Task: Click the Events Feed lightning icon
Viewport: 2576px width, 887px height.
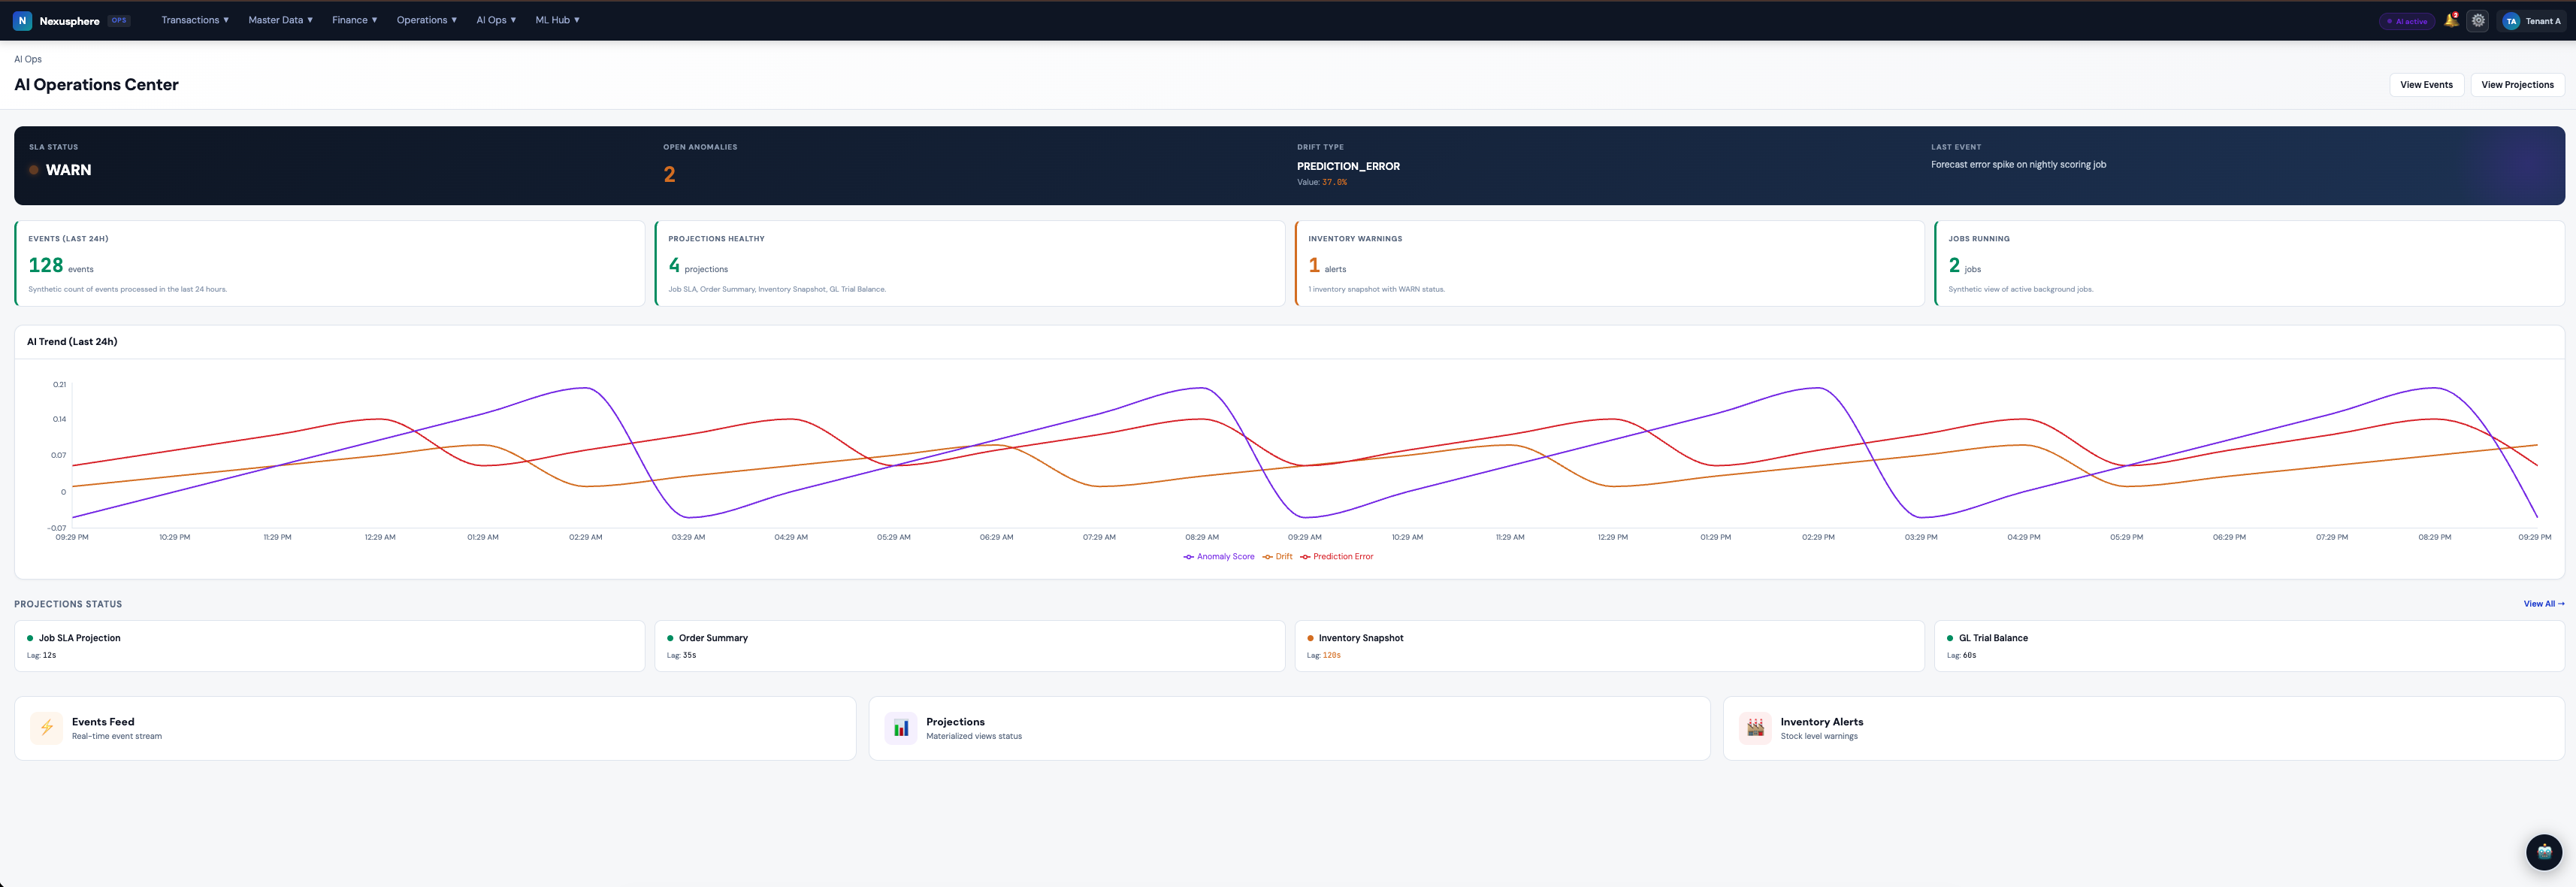Action: click(46, 728)
